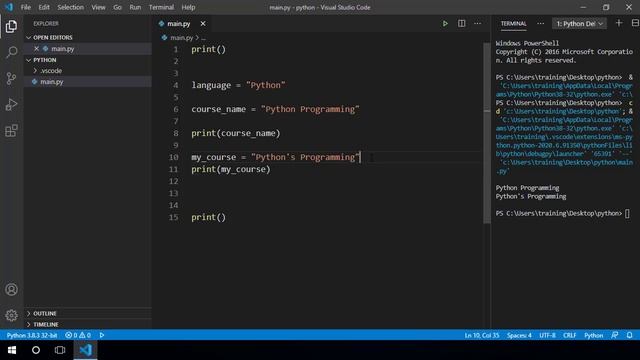Open the Terminal menu

161,7
